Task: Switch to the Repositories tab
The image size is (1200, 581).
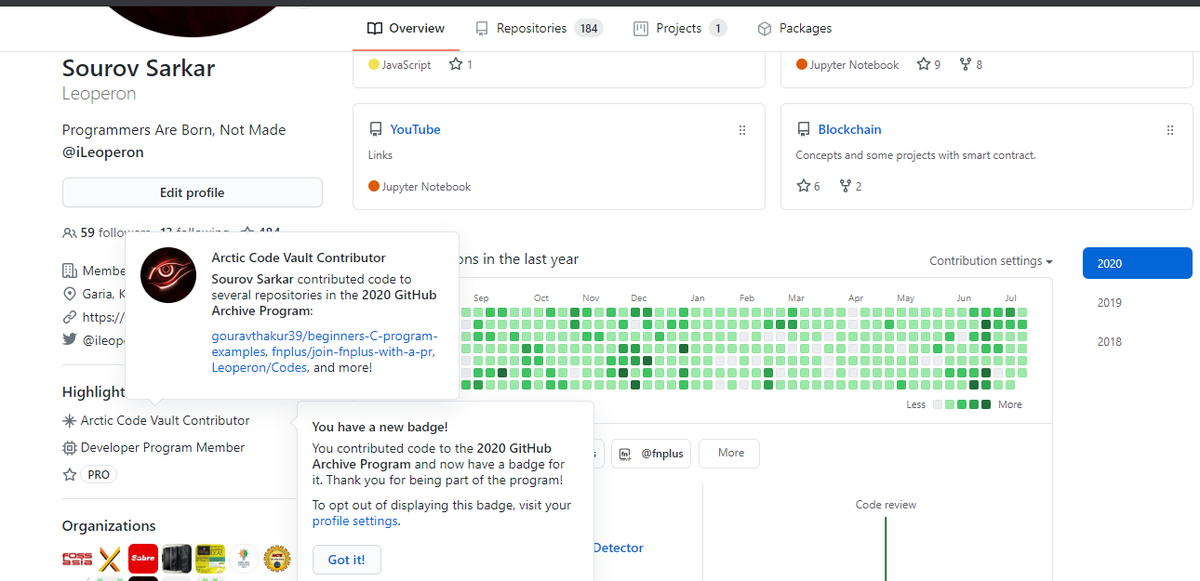Action: [538, 28]
